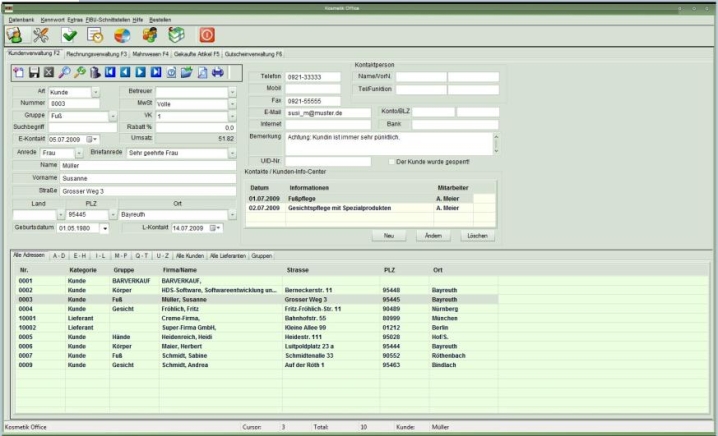This screenshot has height=436, width=718.
Task: Open the Extras menu
Action: (x=70, y=19)
